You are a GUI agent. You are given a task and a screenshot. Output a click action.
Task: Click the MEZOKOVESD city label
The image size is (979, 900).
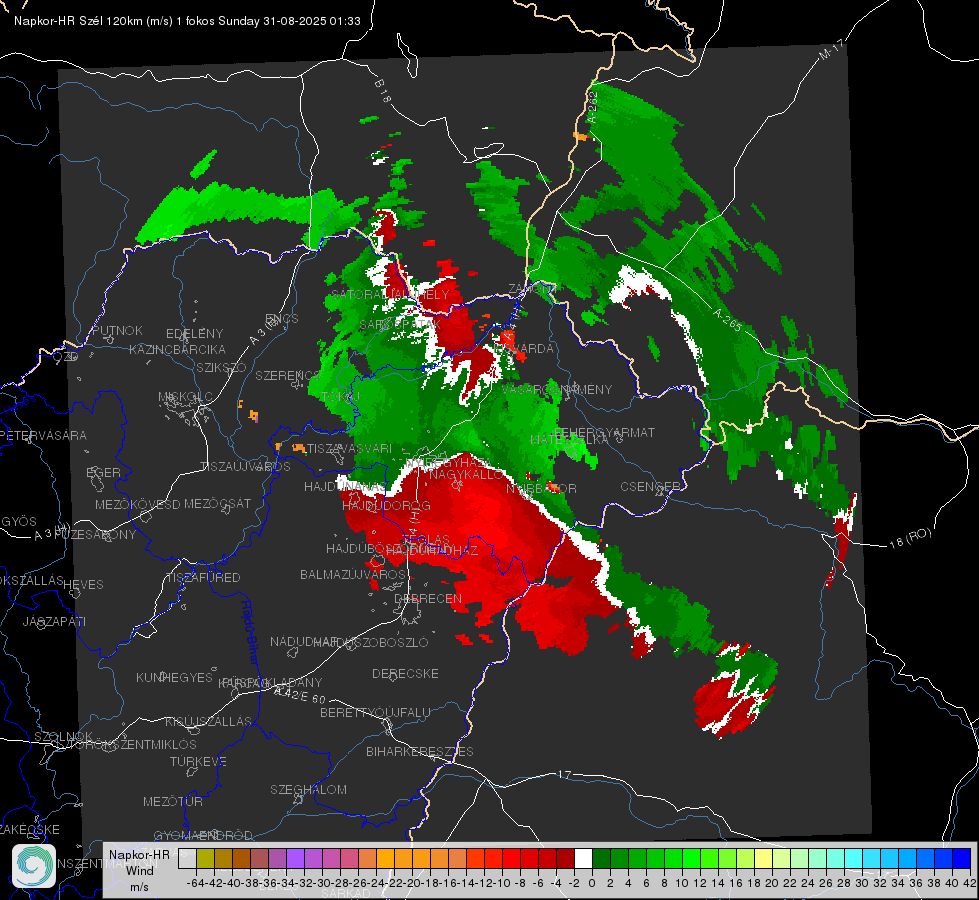point(138,504)
